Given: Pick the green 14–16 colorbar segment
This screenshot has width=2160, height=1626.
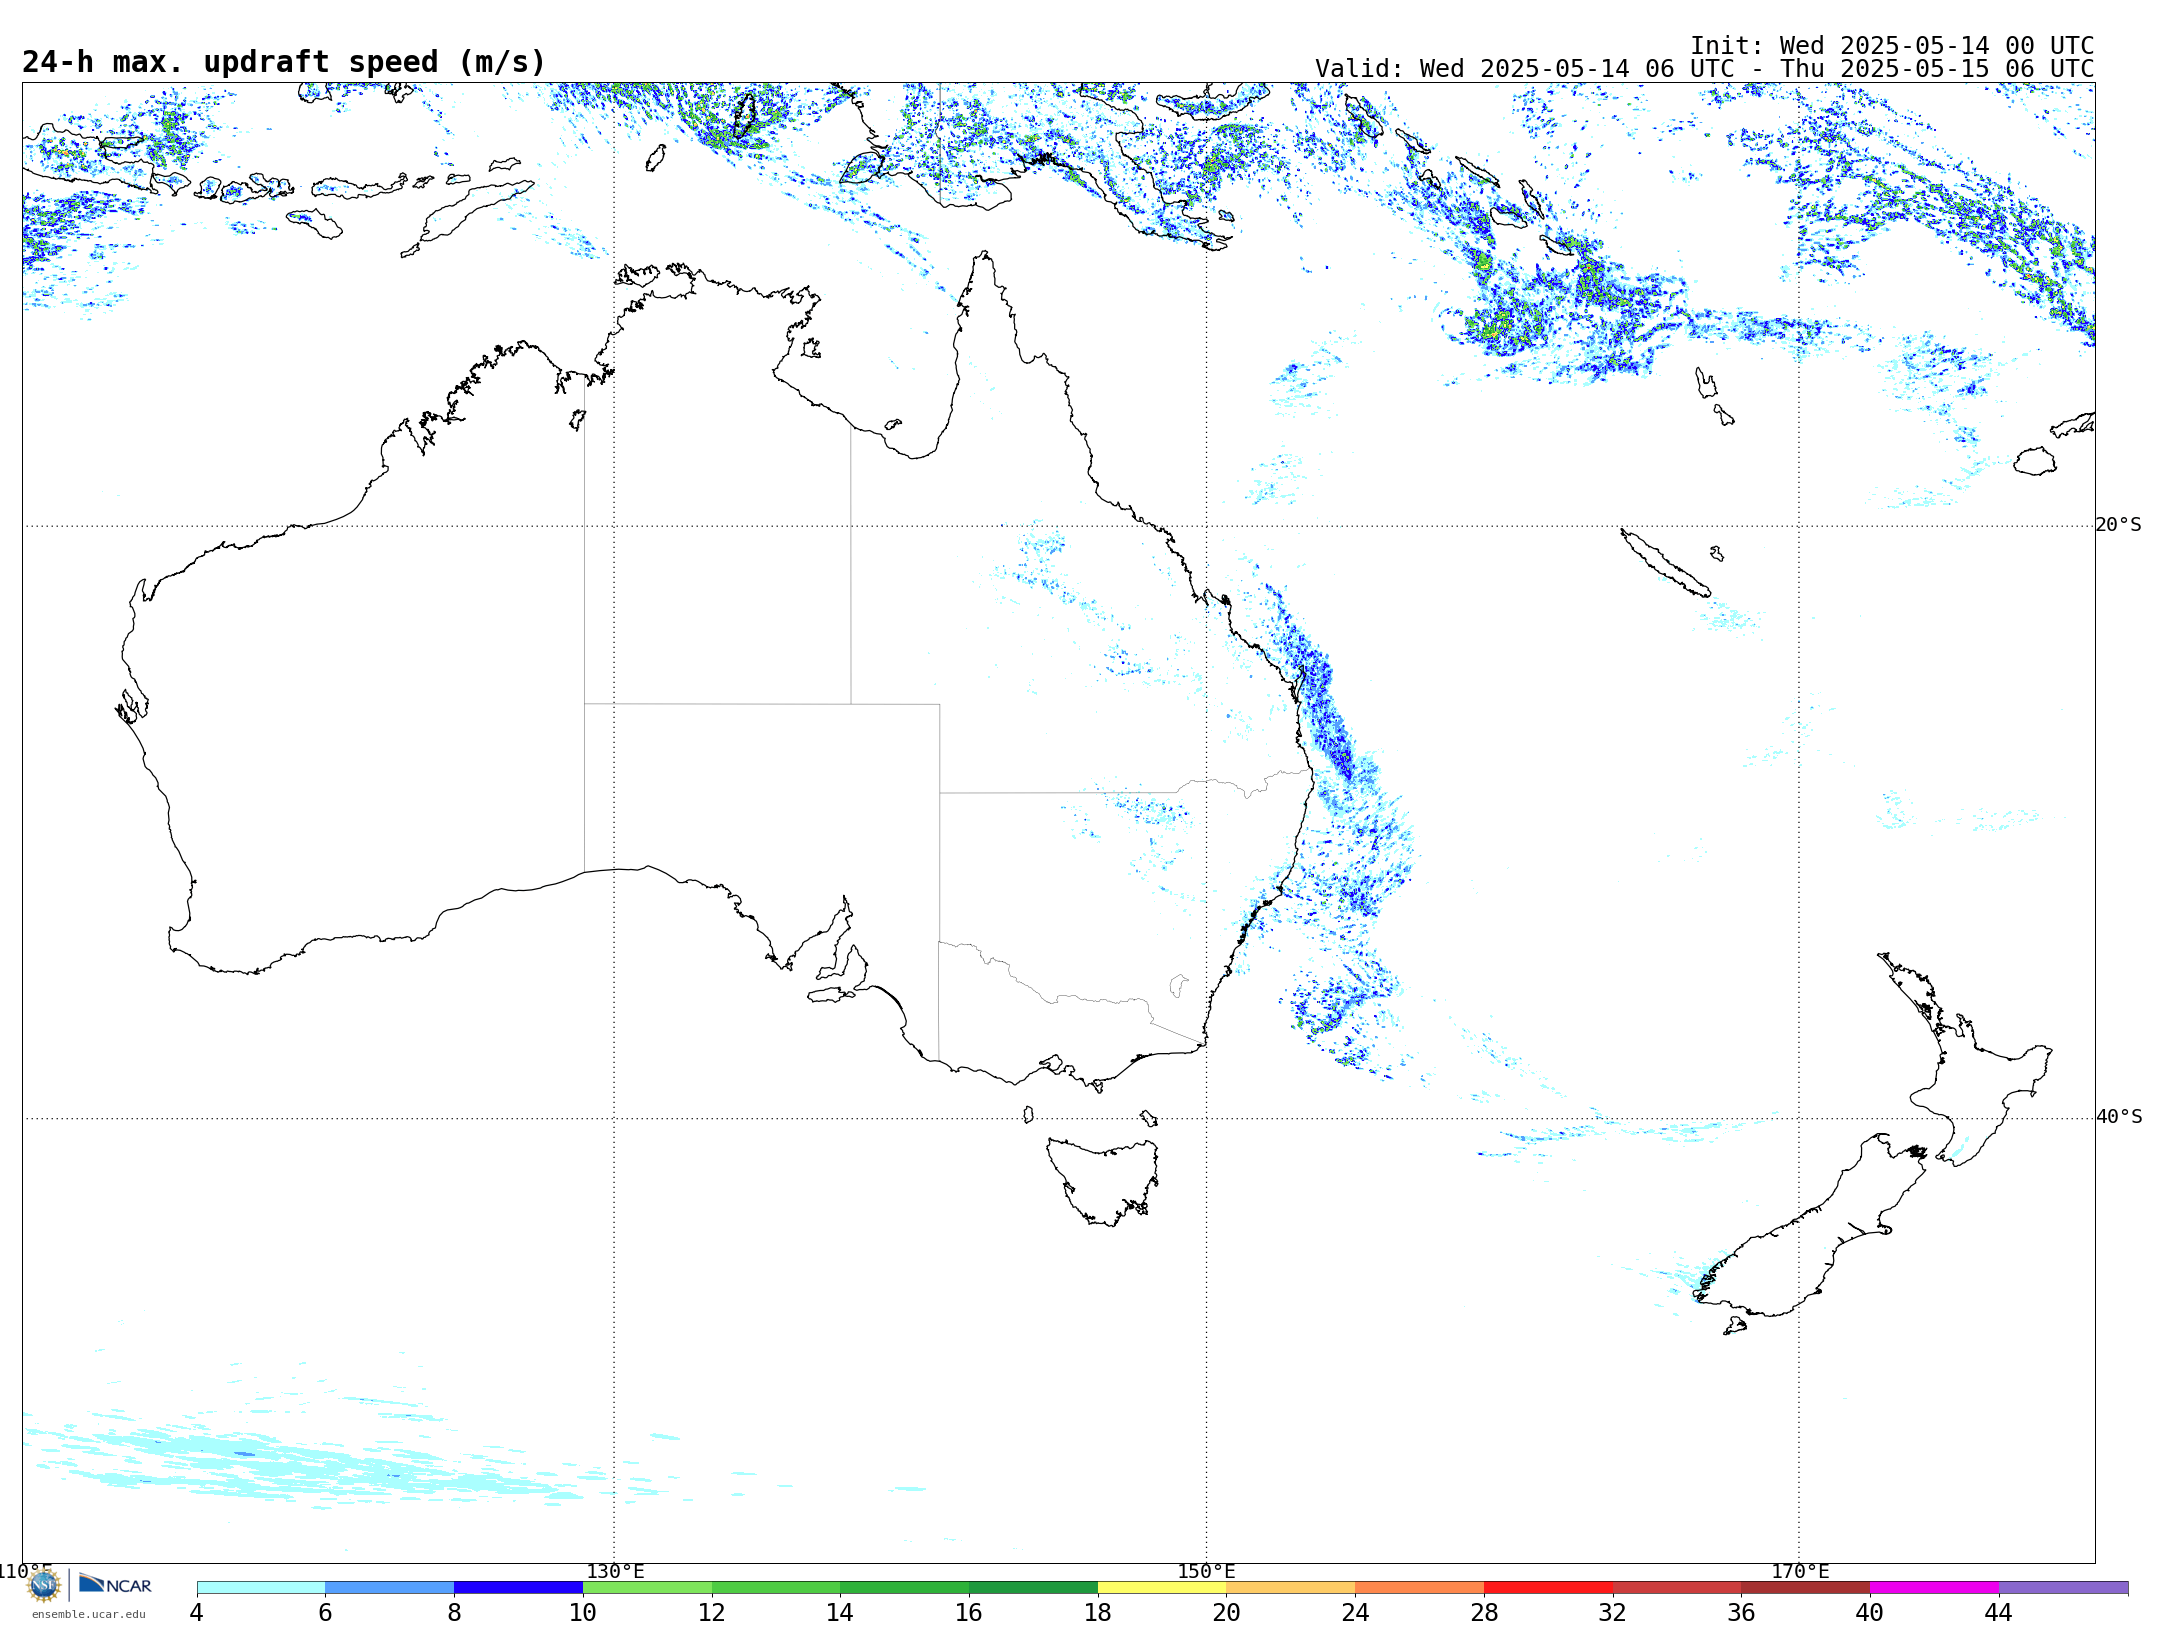Looking at the screenshot, I should click(904, 1588).
